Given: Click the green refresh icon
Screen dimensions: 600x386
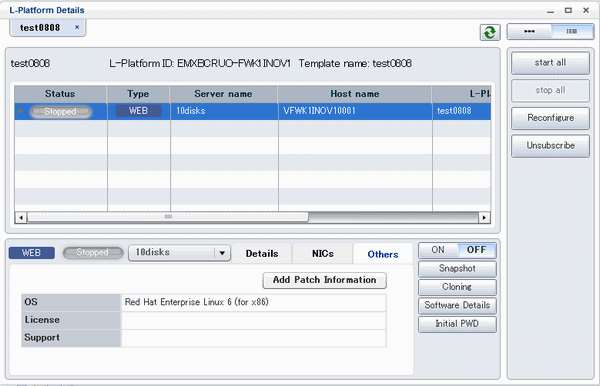Looking at the screenshot, I should [x=490, y=33].
